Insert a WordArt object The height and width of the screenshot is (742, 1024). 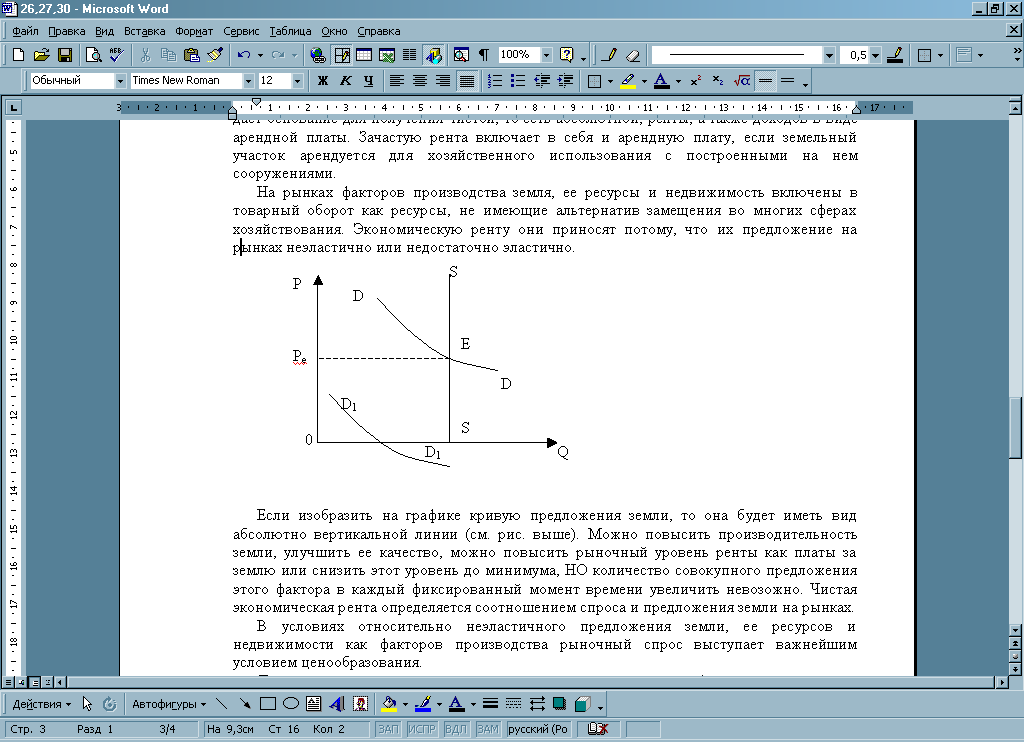pyautogui.click(x=337, y=703)
